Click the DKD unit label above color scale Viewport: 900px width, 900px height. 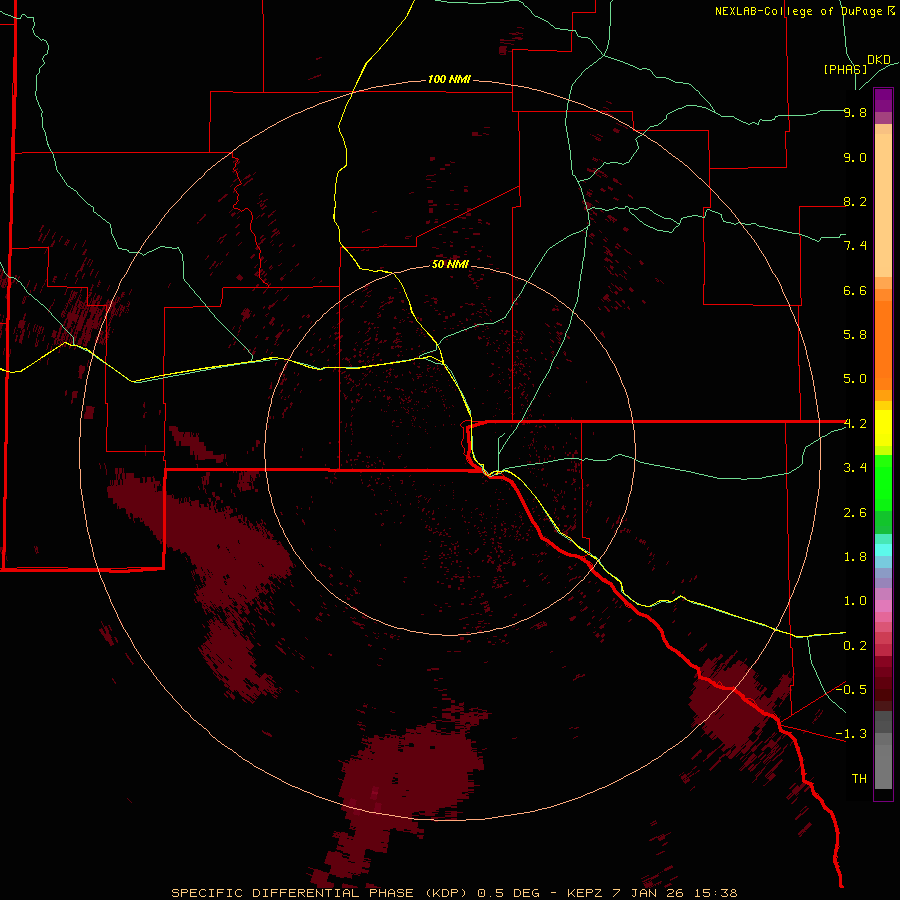click(879, 60)
